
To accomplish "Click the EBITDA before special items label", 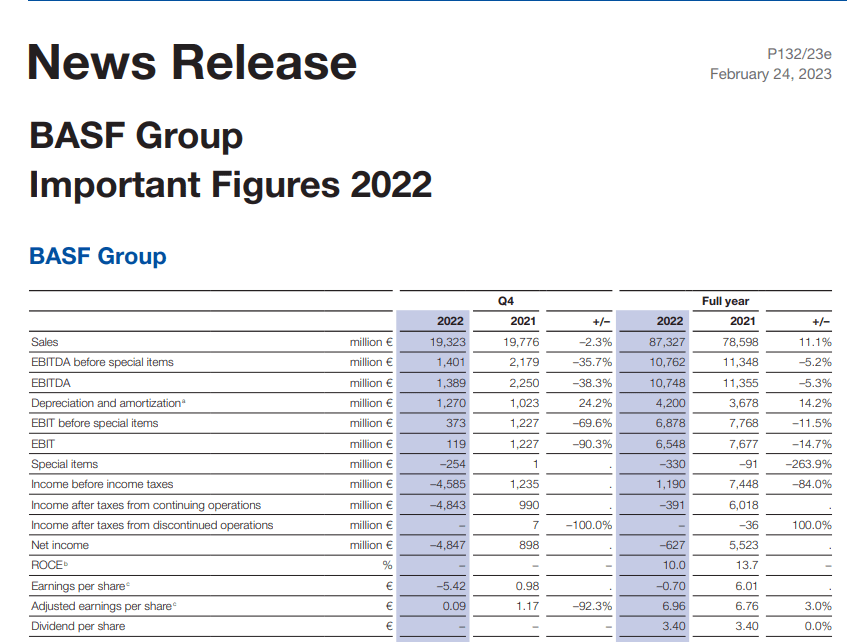I will click(x=102, y=362).
